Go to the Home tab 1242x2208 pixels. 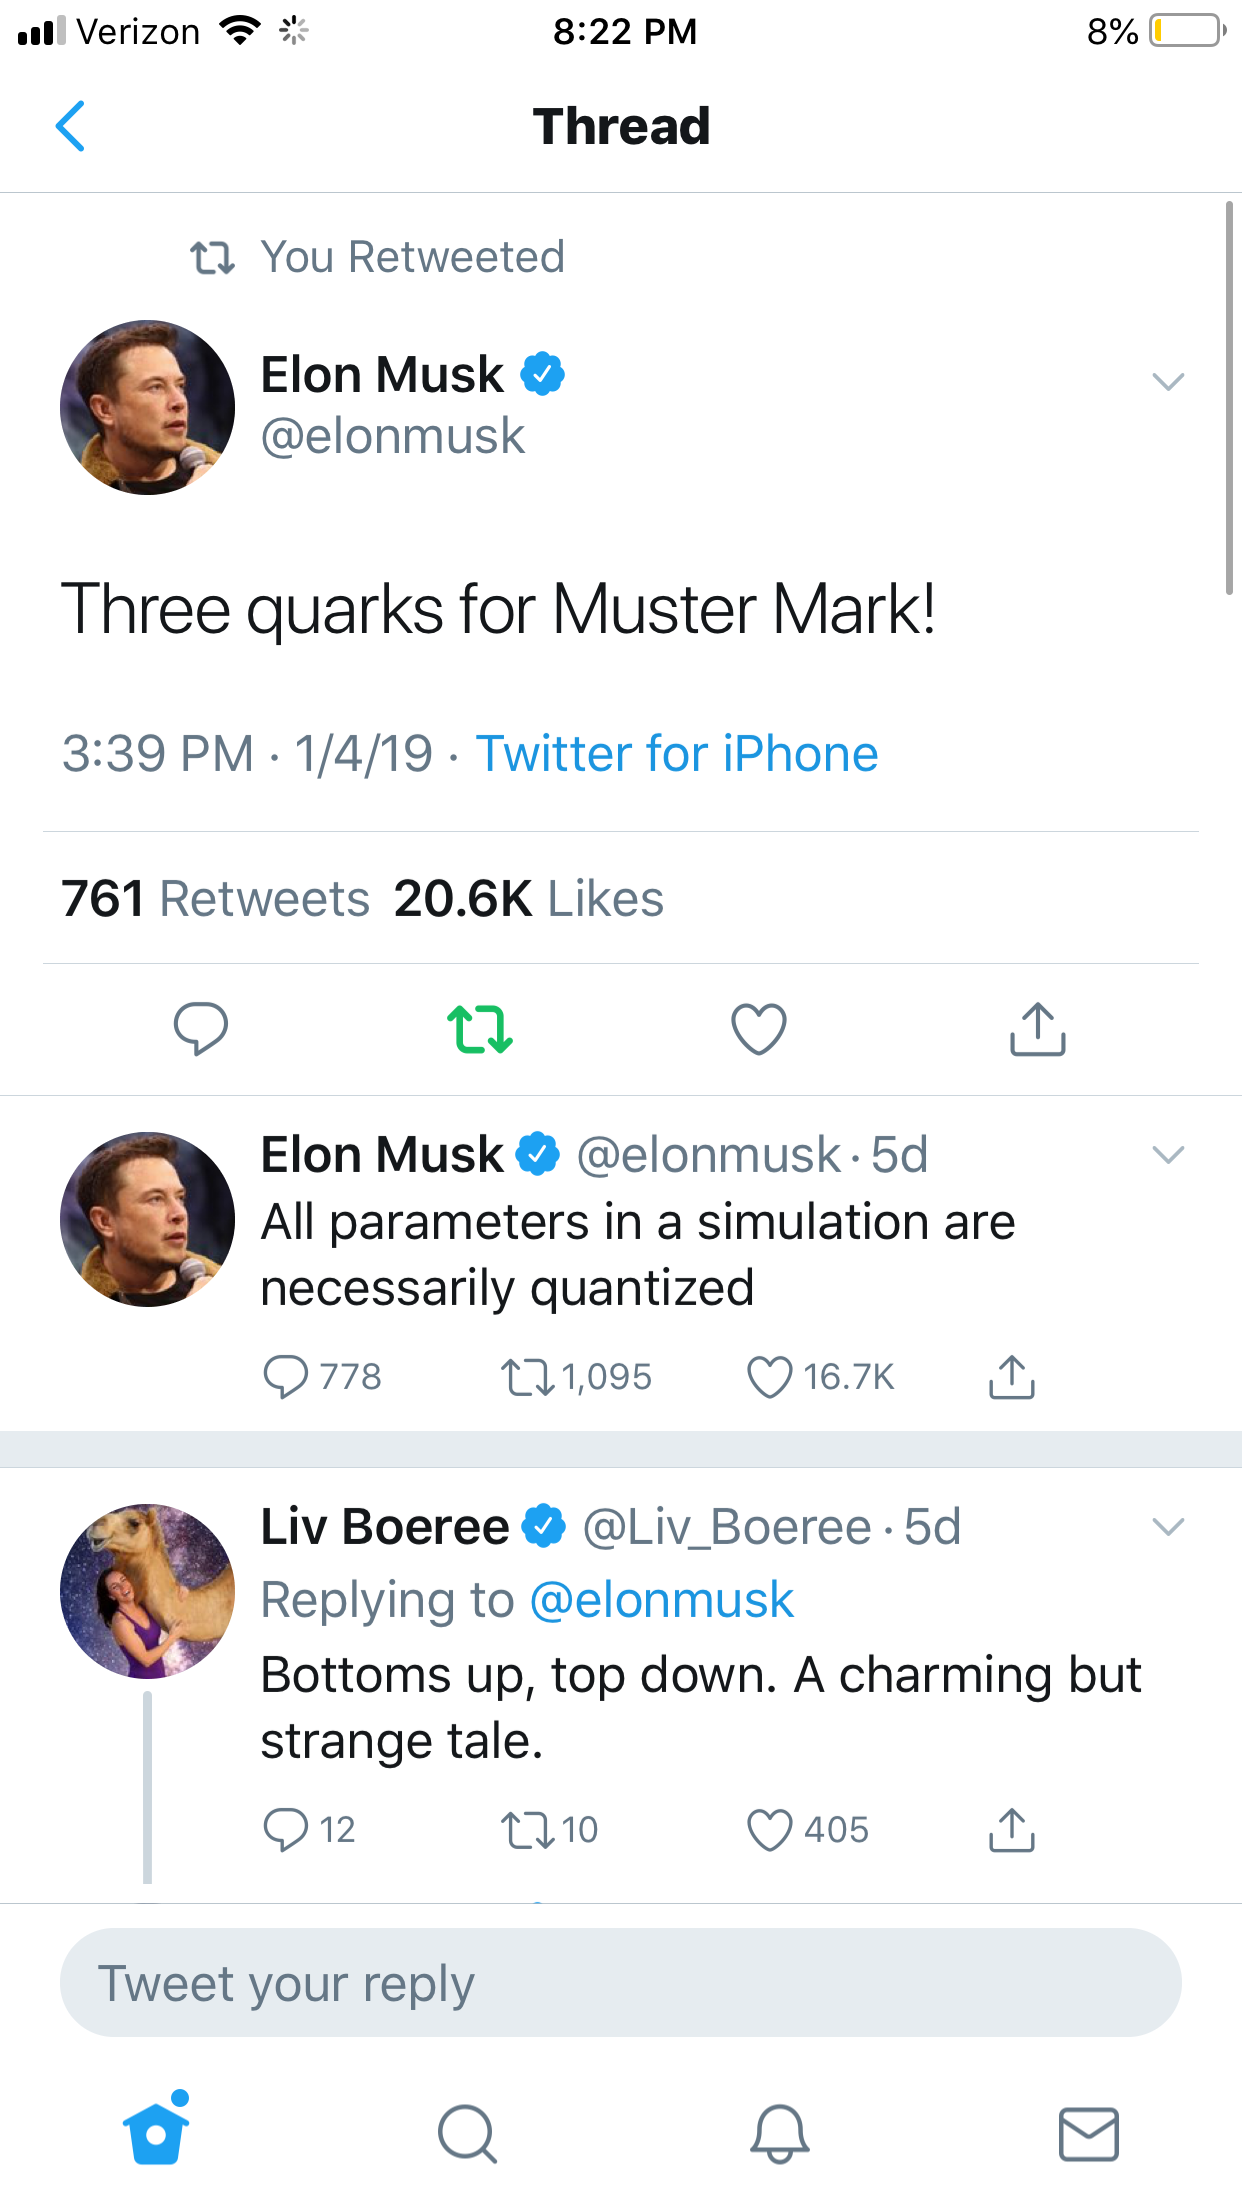click(x=156, y=2133)
